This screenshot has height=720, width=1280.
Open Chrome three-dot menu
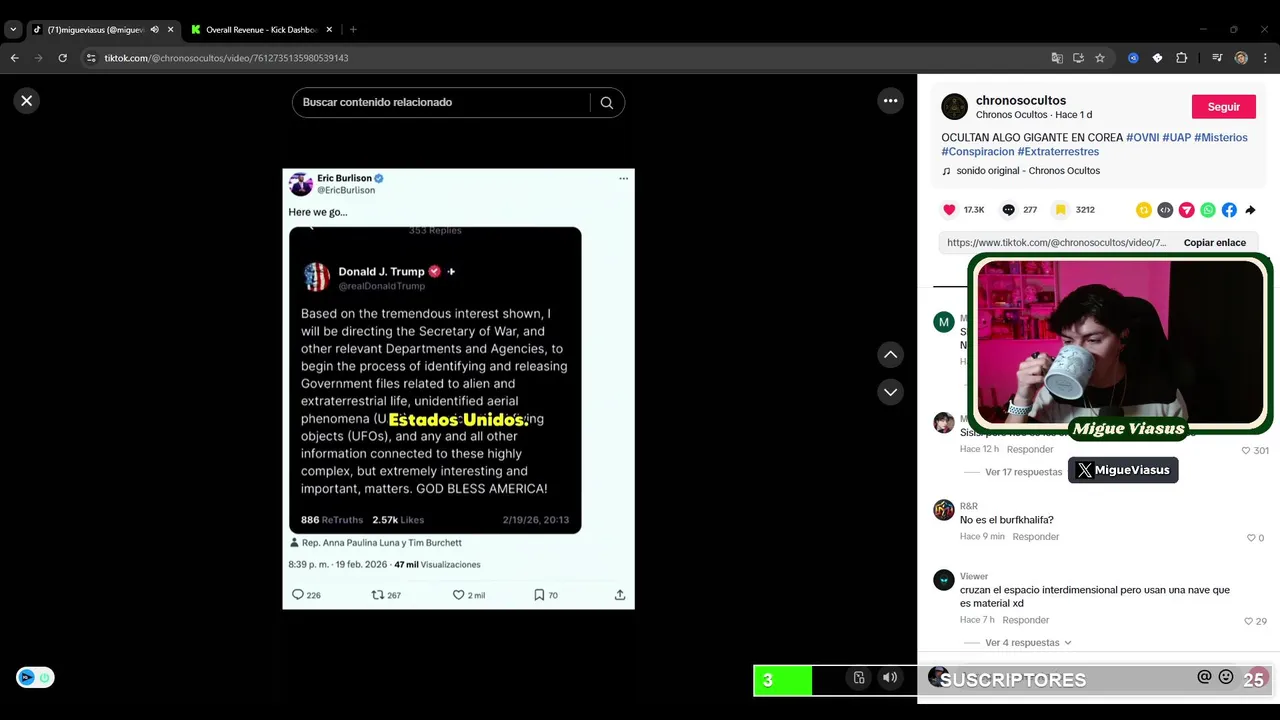1265,58
